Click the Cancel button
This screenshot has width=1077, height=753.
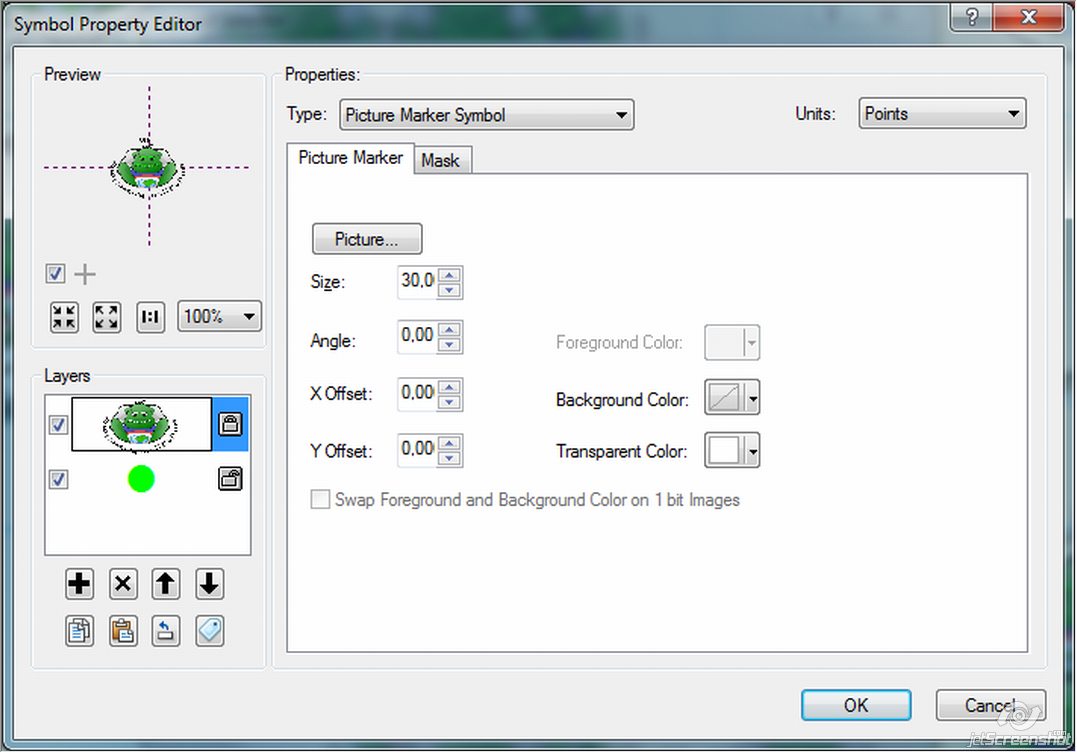990,706
